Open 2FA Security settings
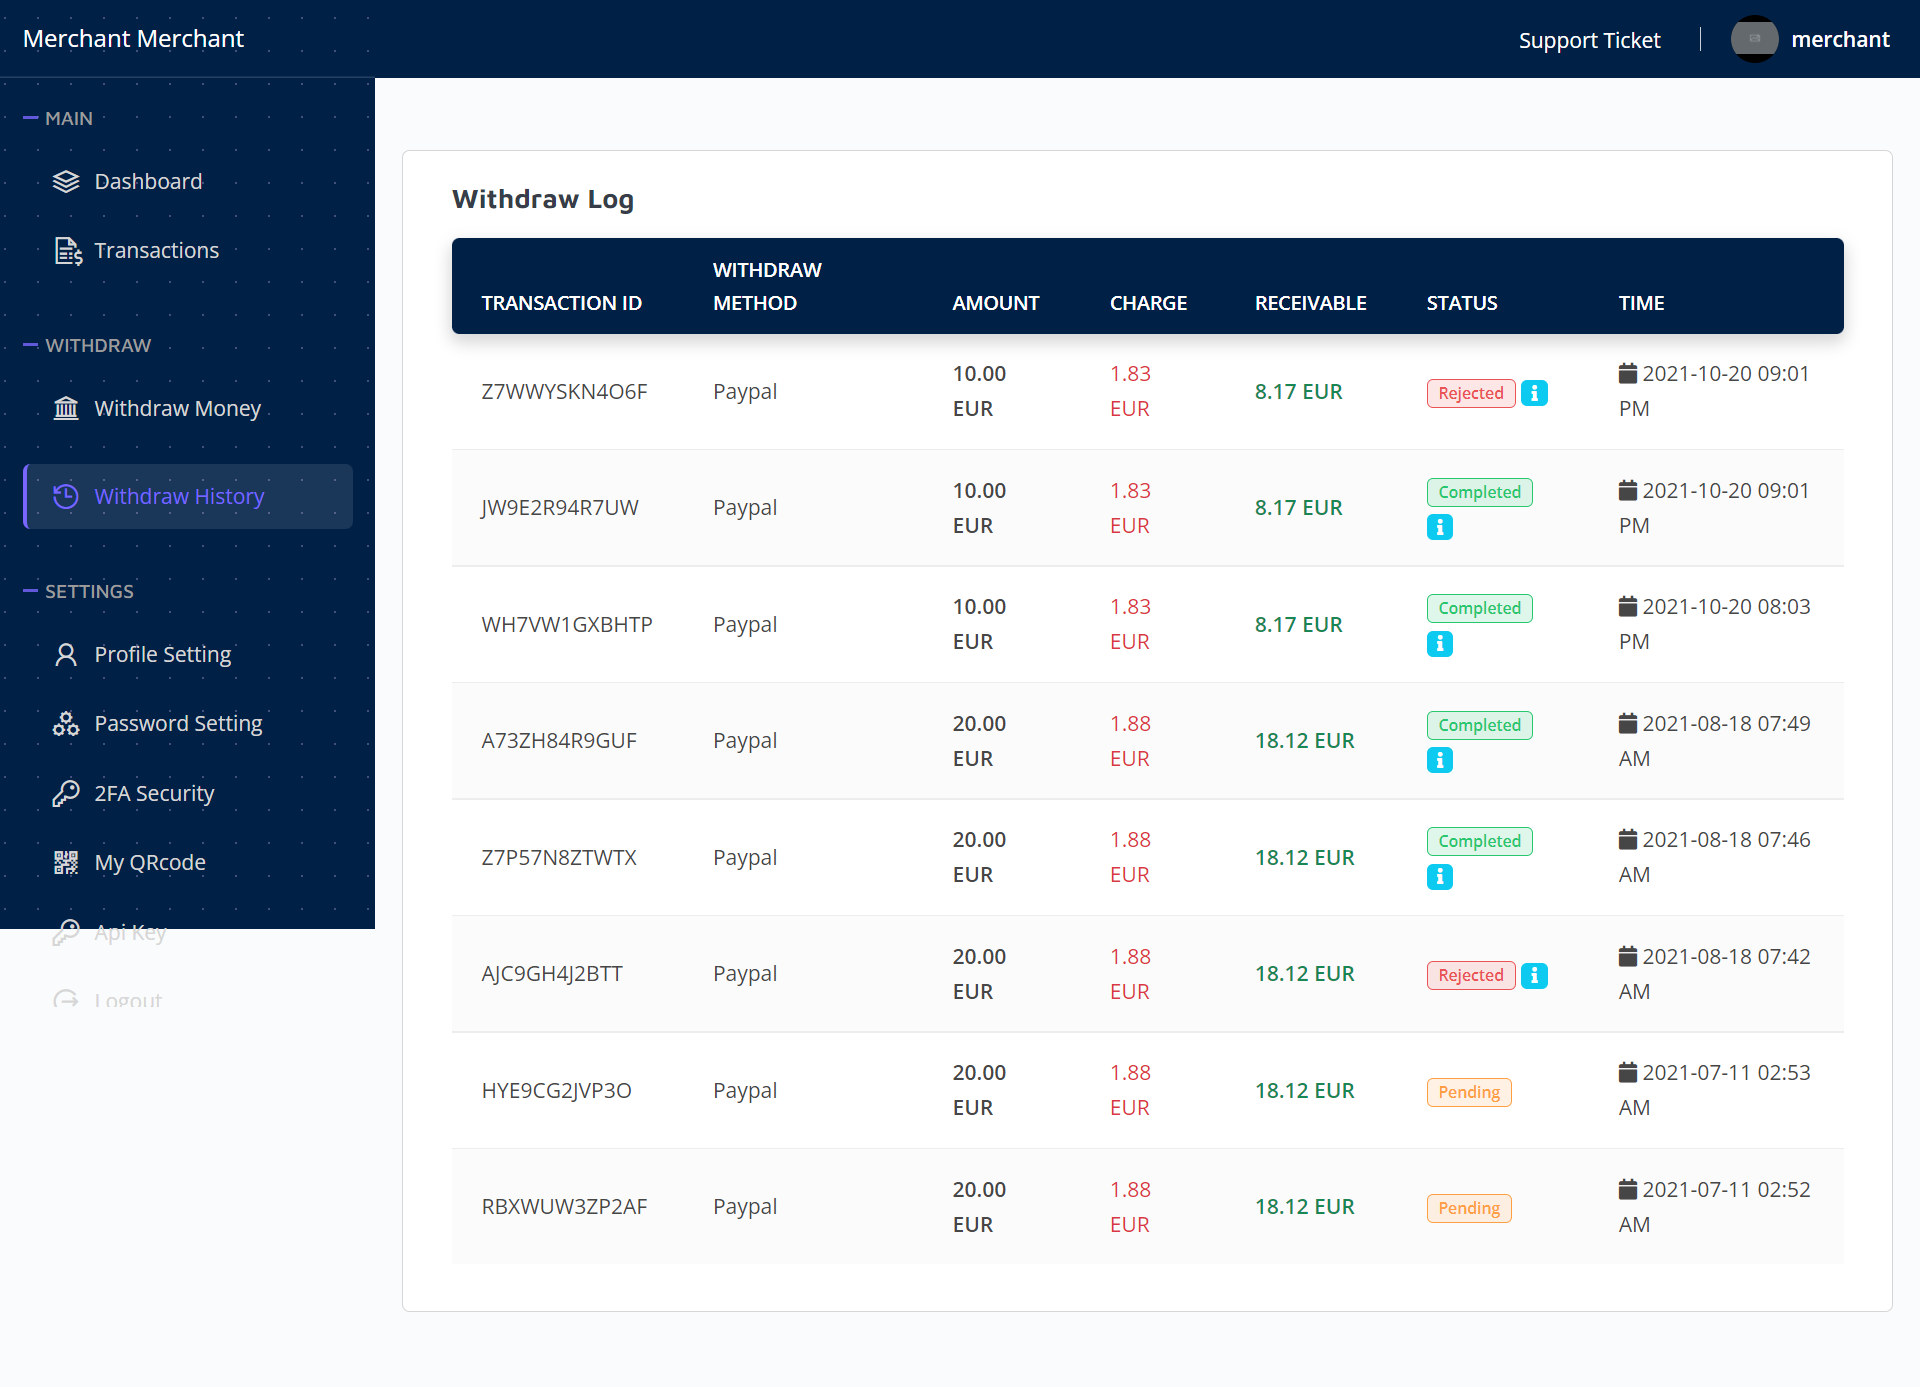This screenshot has height=1387, width=1920. coord(154,794)
